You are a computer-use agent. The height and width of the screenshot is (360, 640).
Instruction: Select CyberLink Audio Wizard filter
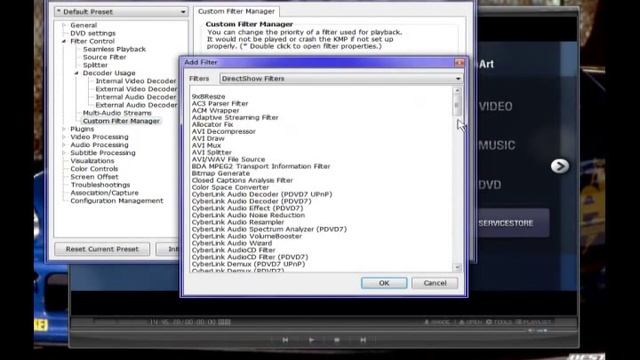point(231,243)
